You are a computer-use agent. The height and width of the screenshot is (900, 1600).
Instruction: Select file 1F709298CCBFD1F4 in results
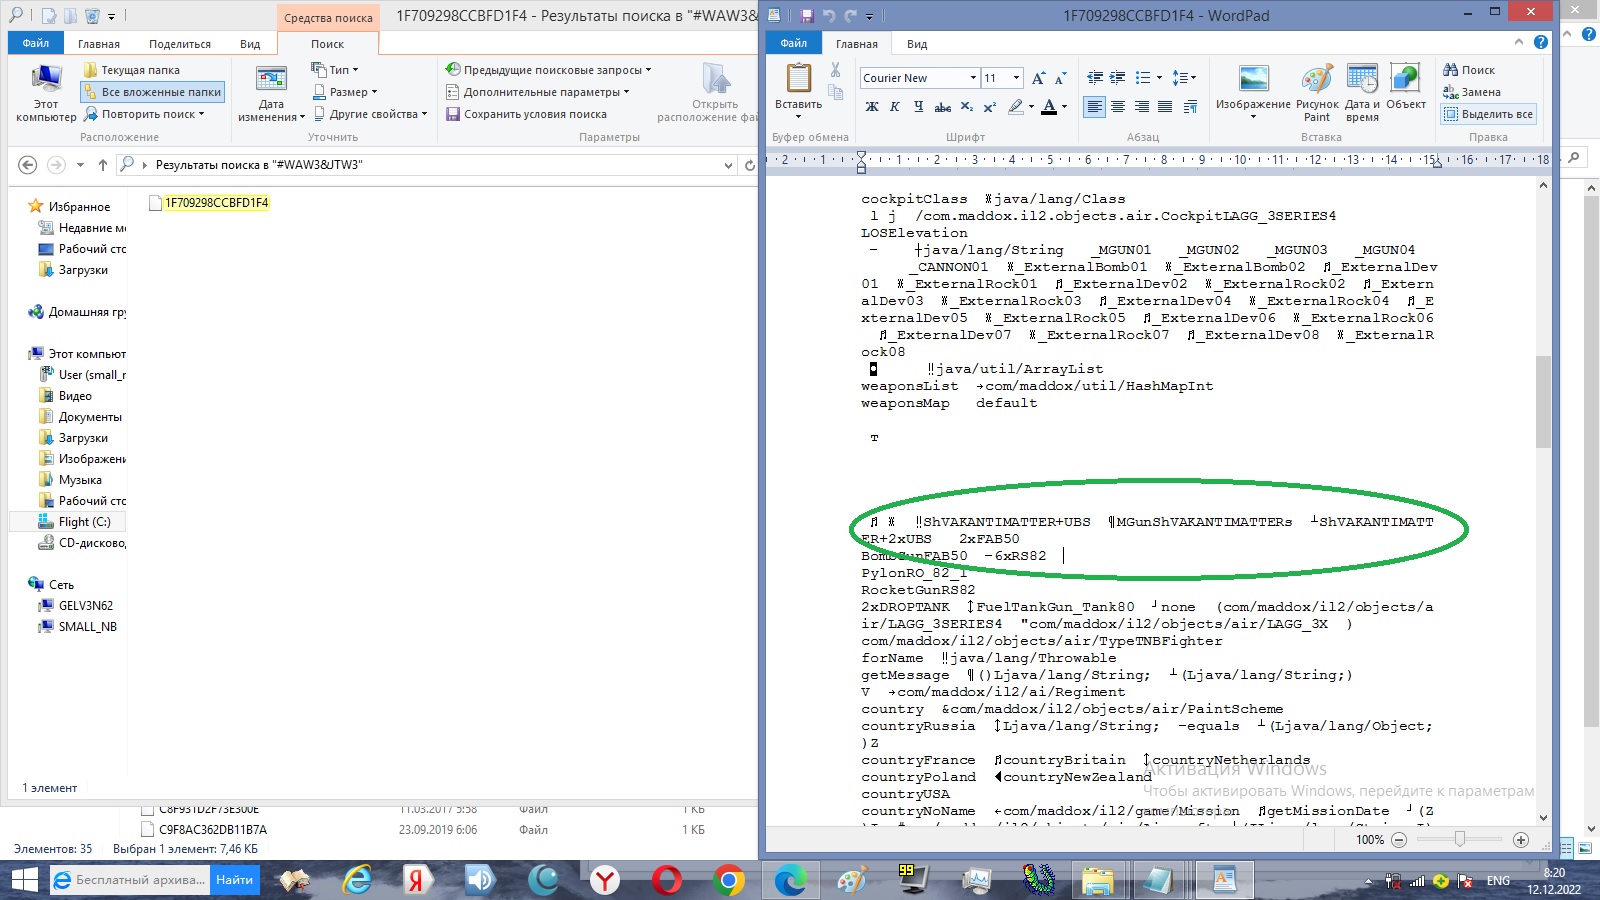point(209,203)
